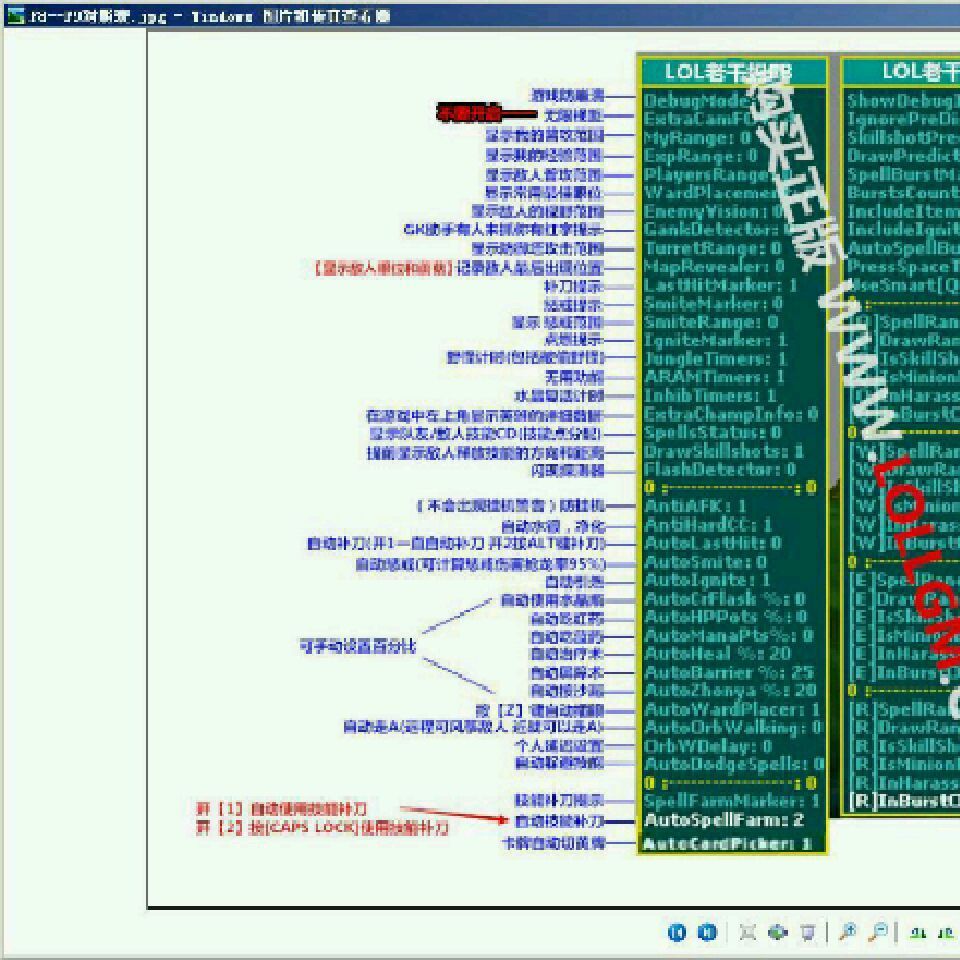Click the picture viewer title bar icon
The width and height of the screenshot is (960, 960).
pyautogui.click(x=15, y=15)
